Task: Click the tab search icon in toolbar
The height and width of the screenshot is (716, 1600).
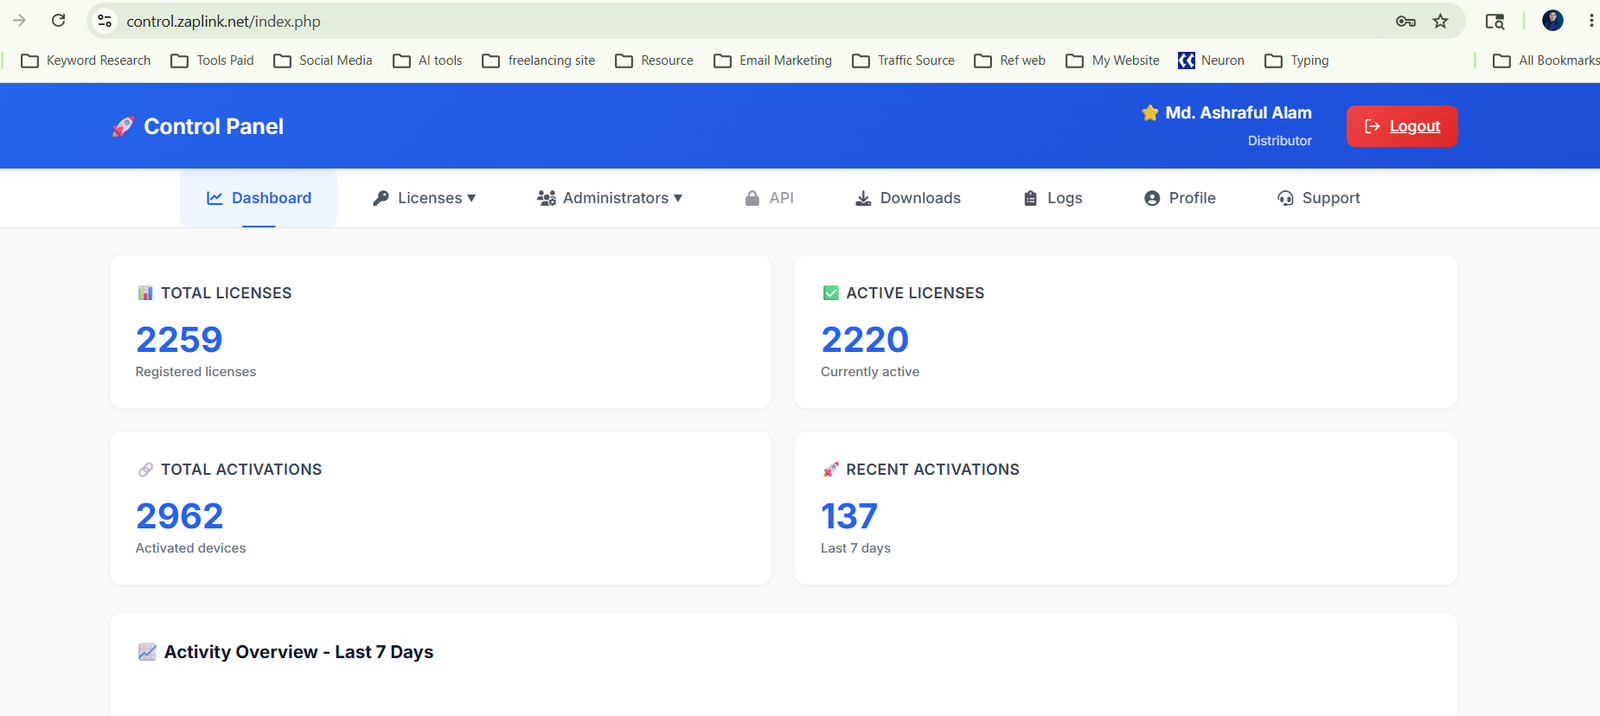Action: tap(1495, 21)
